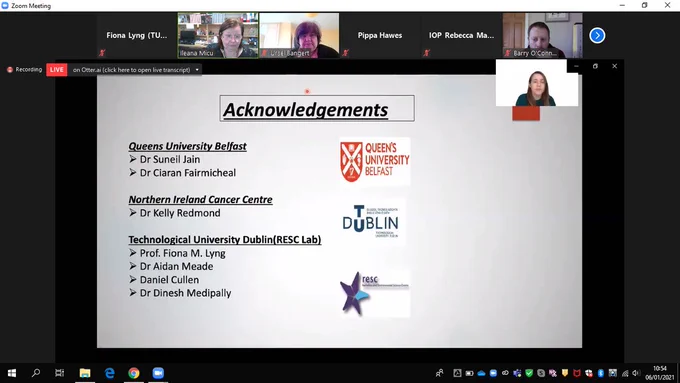
Task: Open the Wi-Fi network tray icon
Action: point(625,373)
